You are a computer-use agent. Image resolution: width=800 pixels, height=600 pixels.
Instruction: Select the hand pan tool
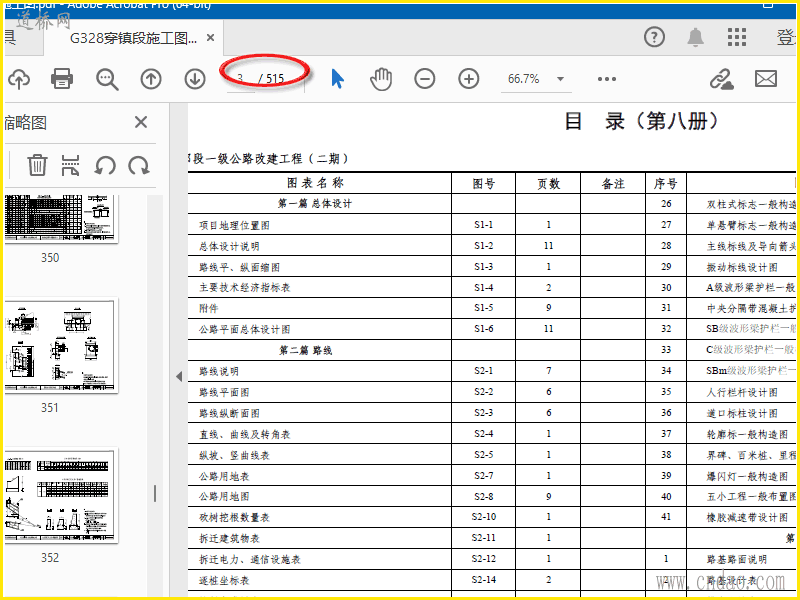pyautogui.click(x=381, y=79)
